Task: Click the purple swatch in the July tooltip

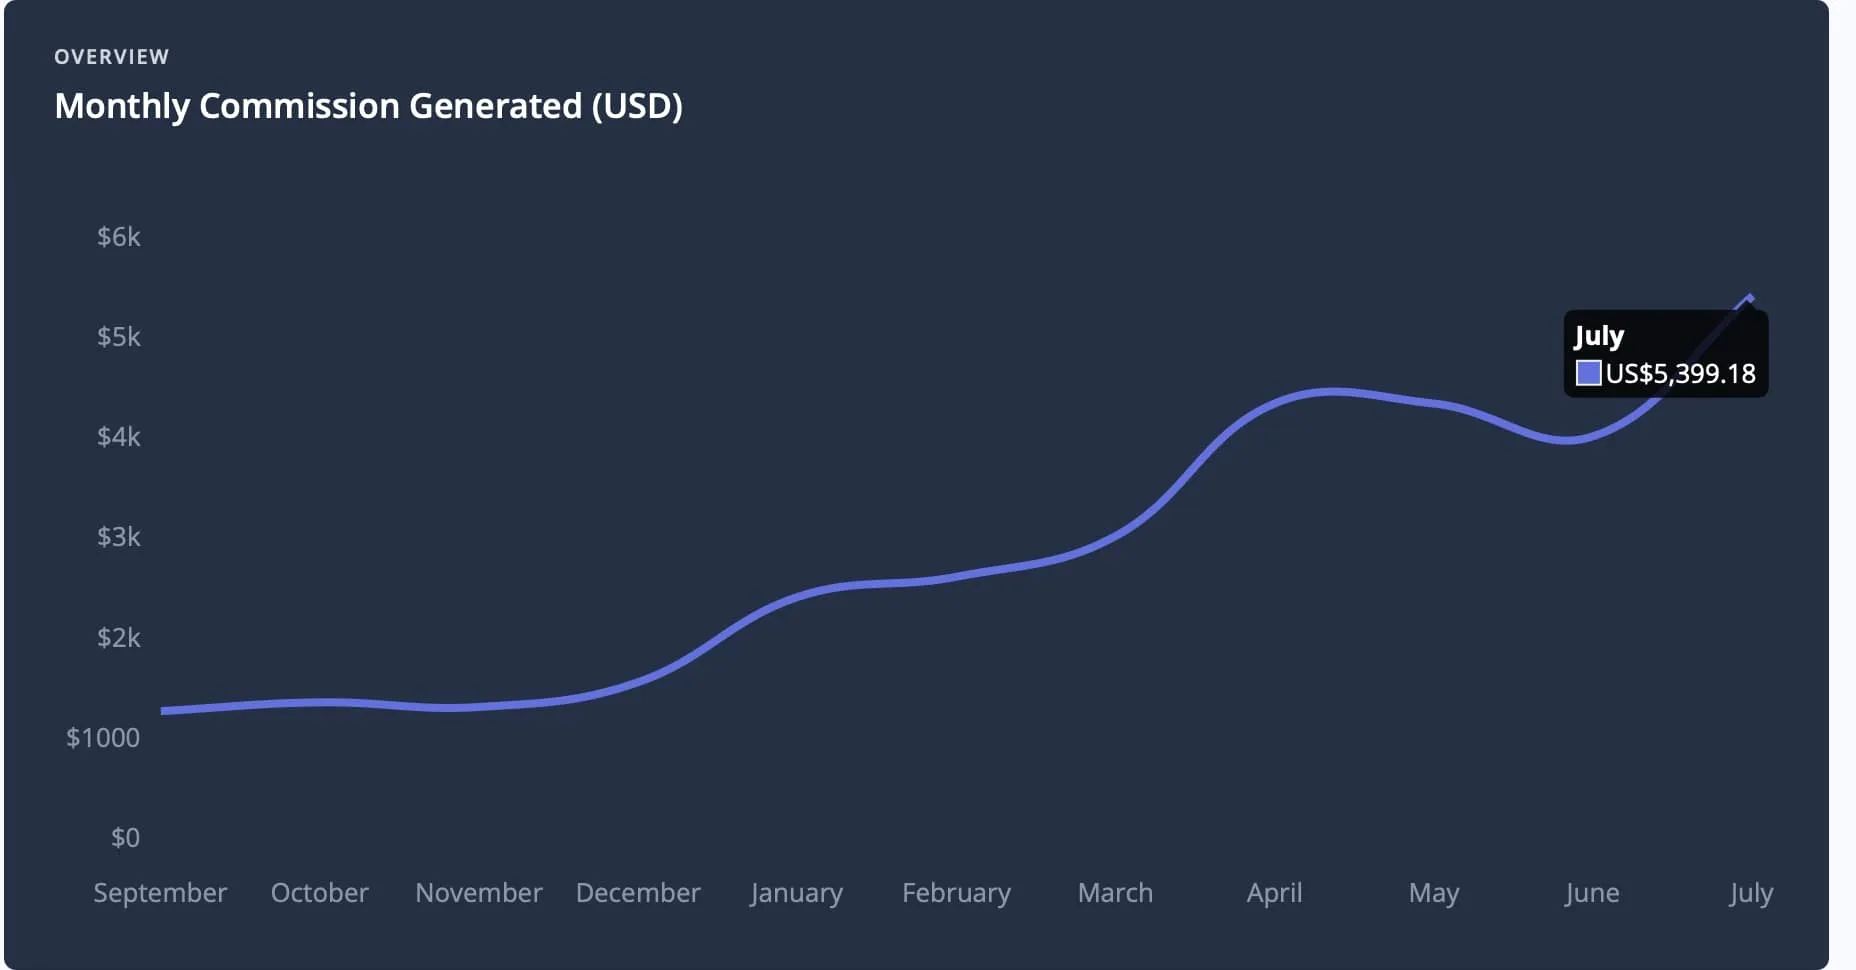Action: coord(1588,373)
